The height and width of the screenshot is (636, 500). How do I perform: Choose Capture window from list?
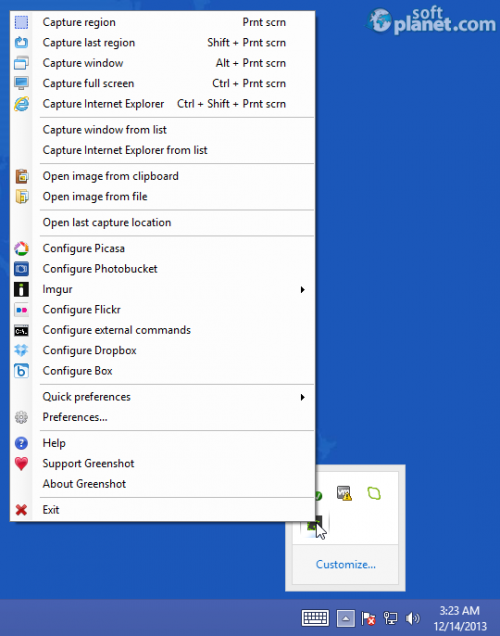(x=163, y=130)
